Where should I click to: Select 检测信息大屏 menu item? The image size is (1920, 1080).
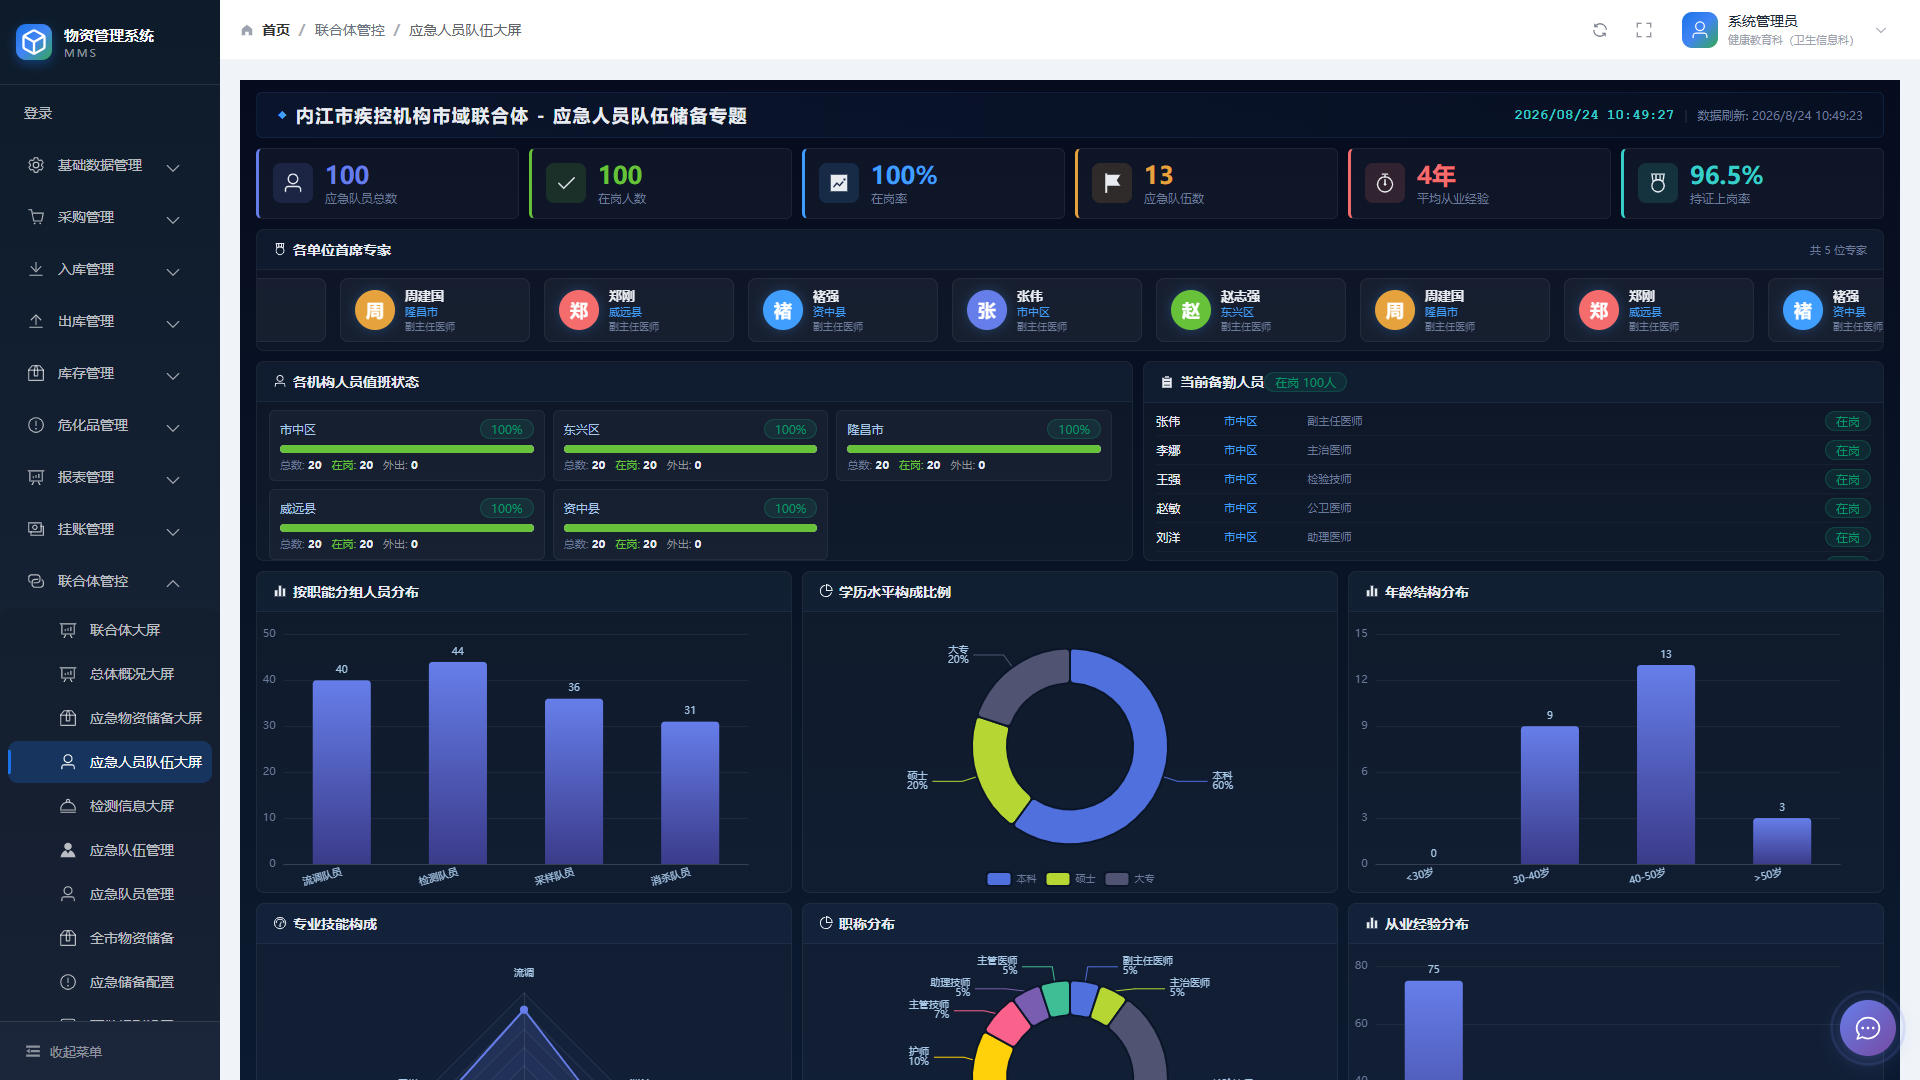(110, 806)
